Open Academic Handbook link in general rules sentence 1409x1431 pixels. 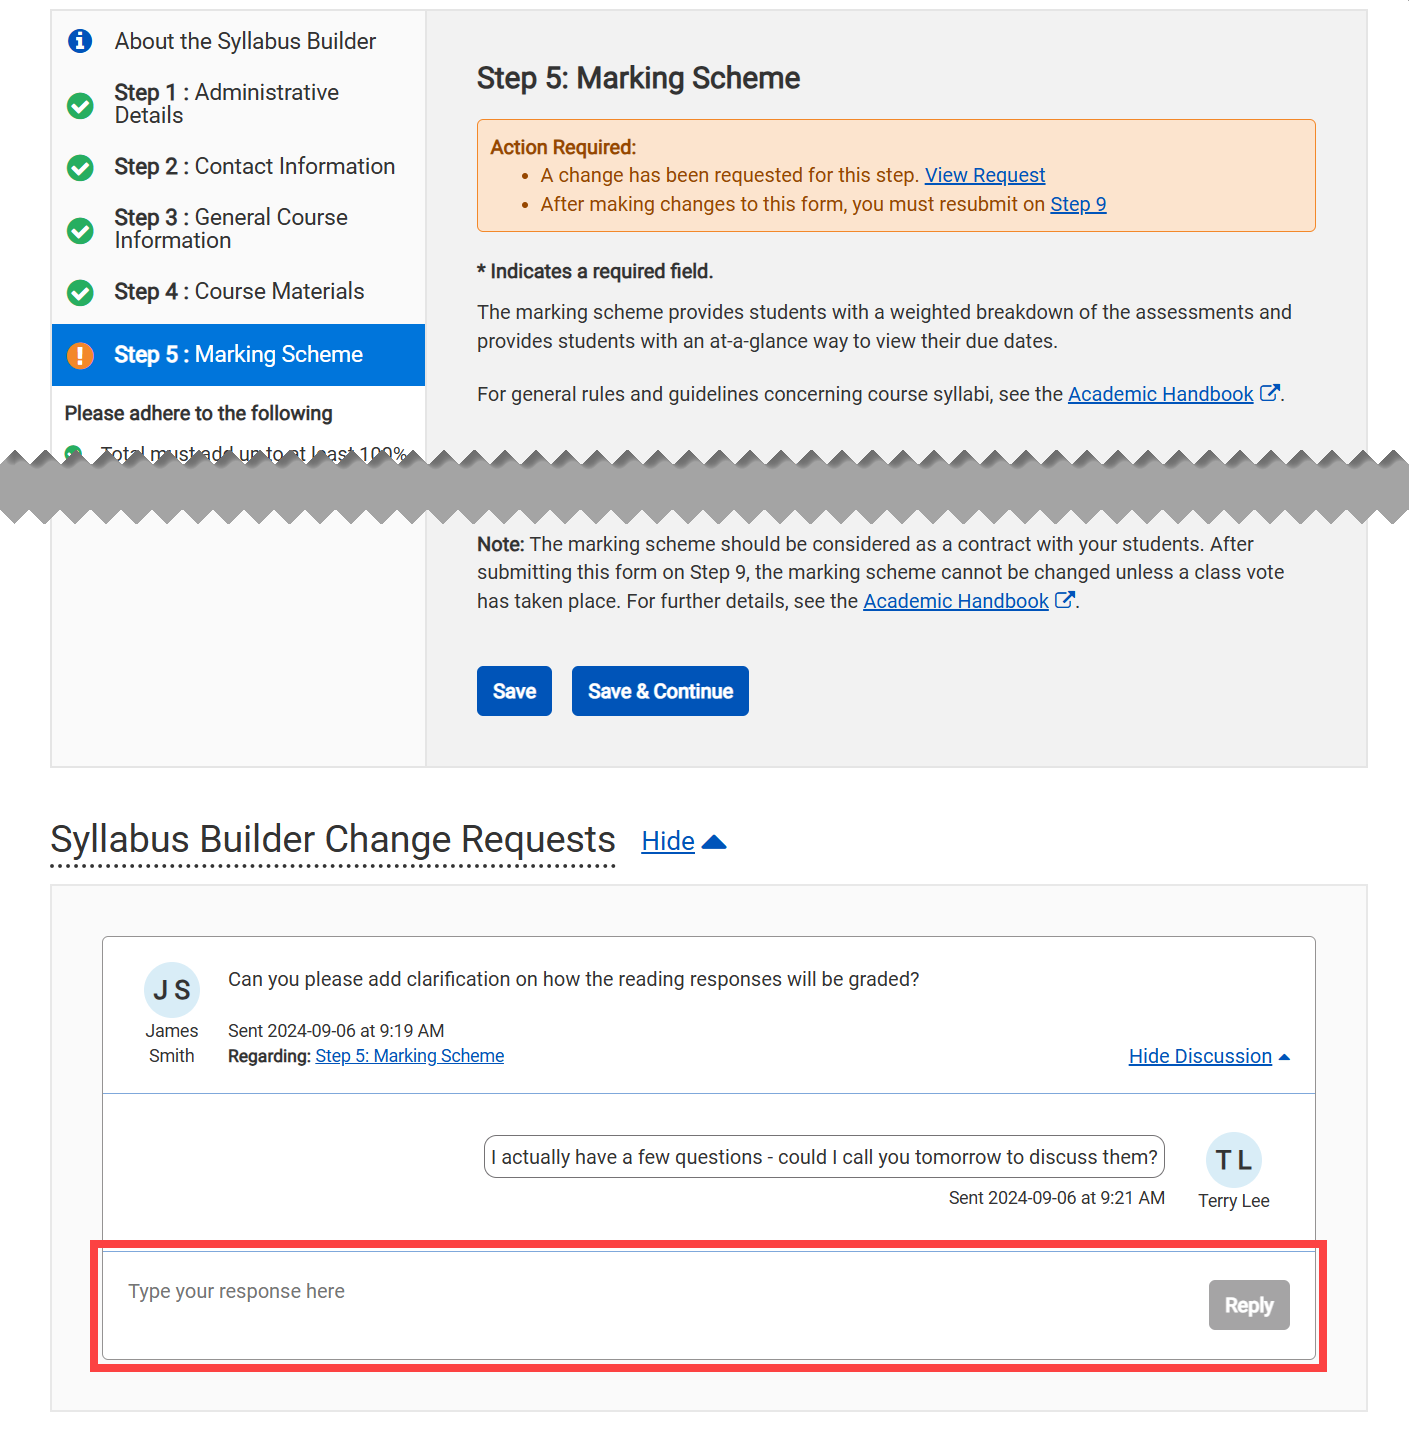click(x=1160, y=394)
